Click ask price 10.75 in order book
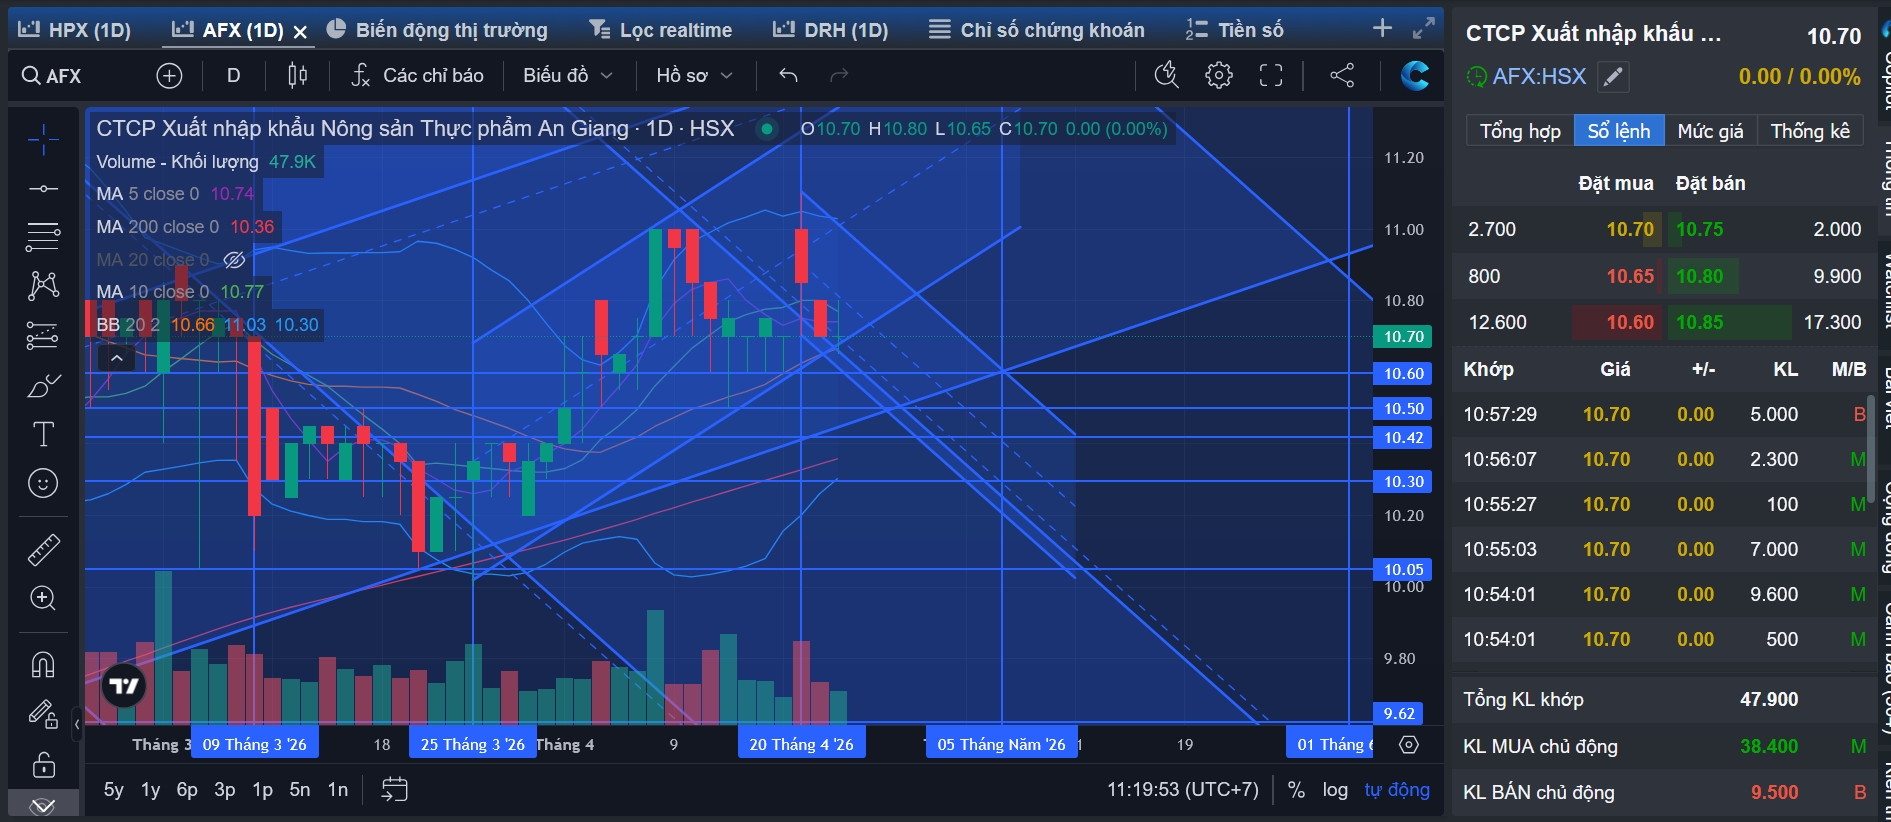 [x=1699, y=229]
